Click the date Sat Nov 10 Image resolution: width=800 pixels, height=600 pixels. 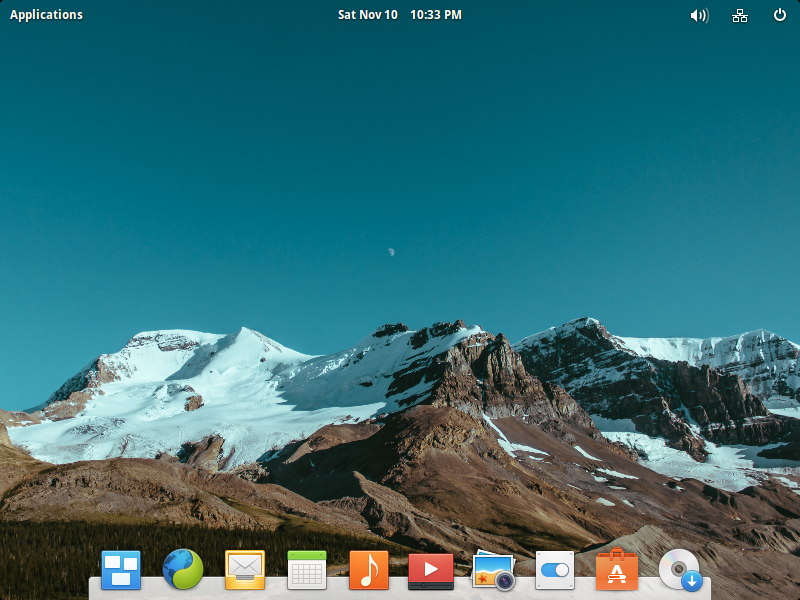(x=367, y=15)
